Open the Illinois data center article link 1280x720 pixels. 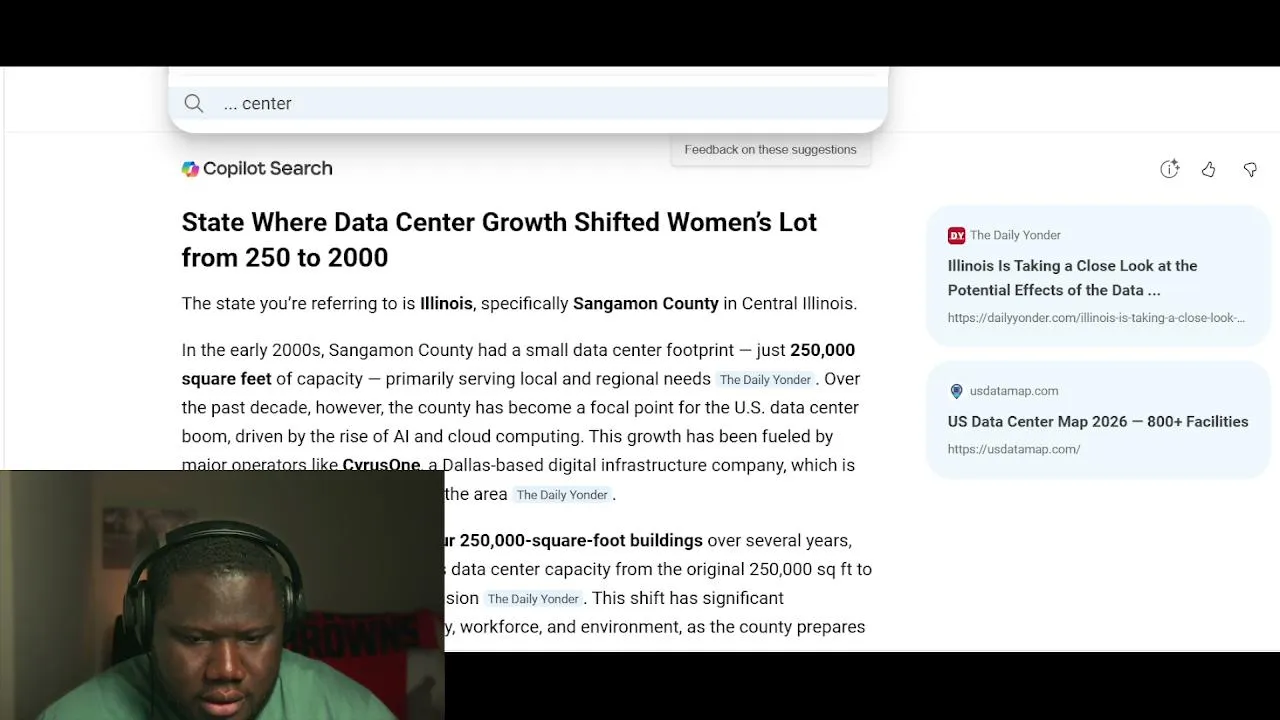pos(1072,278)
